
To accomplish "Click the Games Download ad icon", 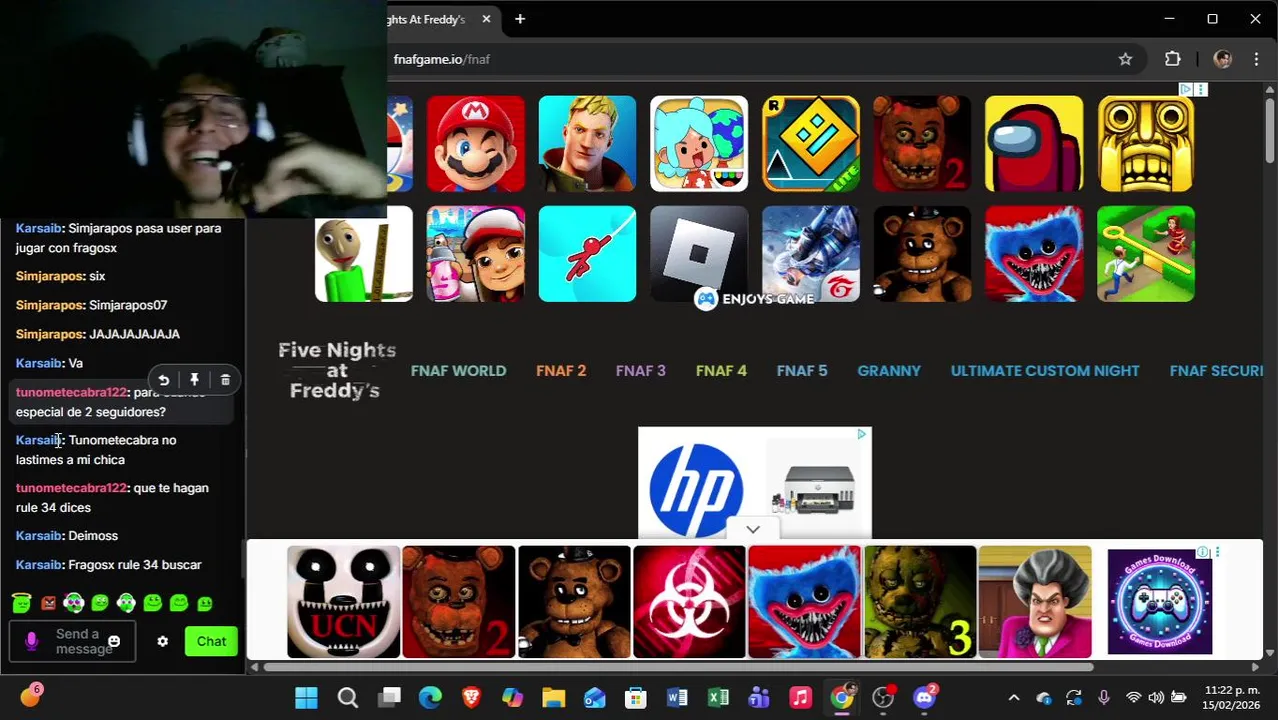I will click(1160, 602).
